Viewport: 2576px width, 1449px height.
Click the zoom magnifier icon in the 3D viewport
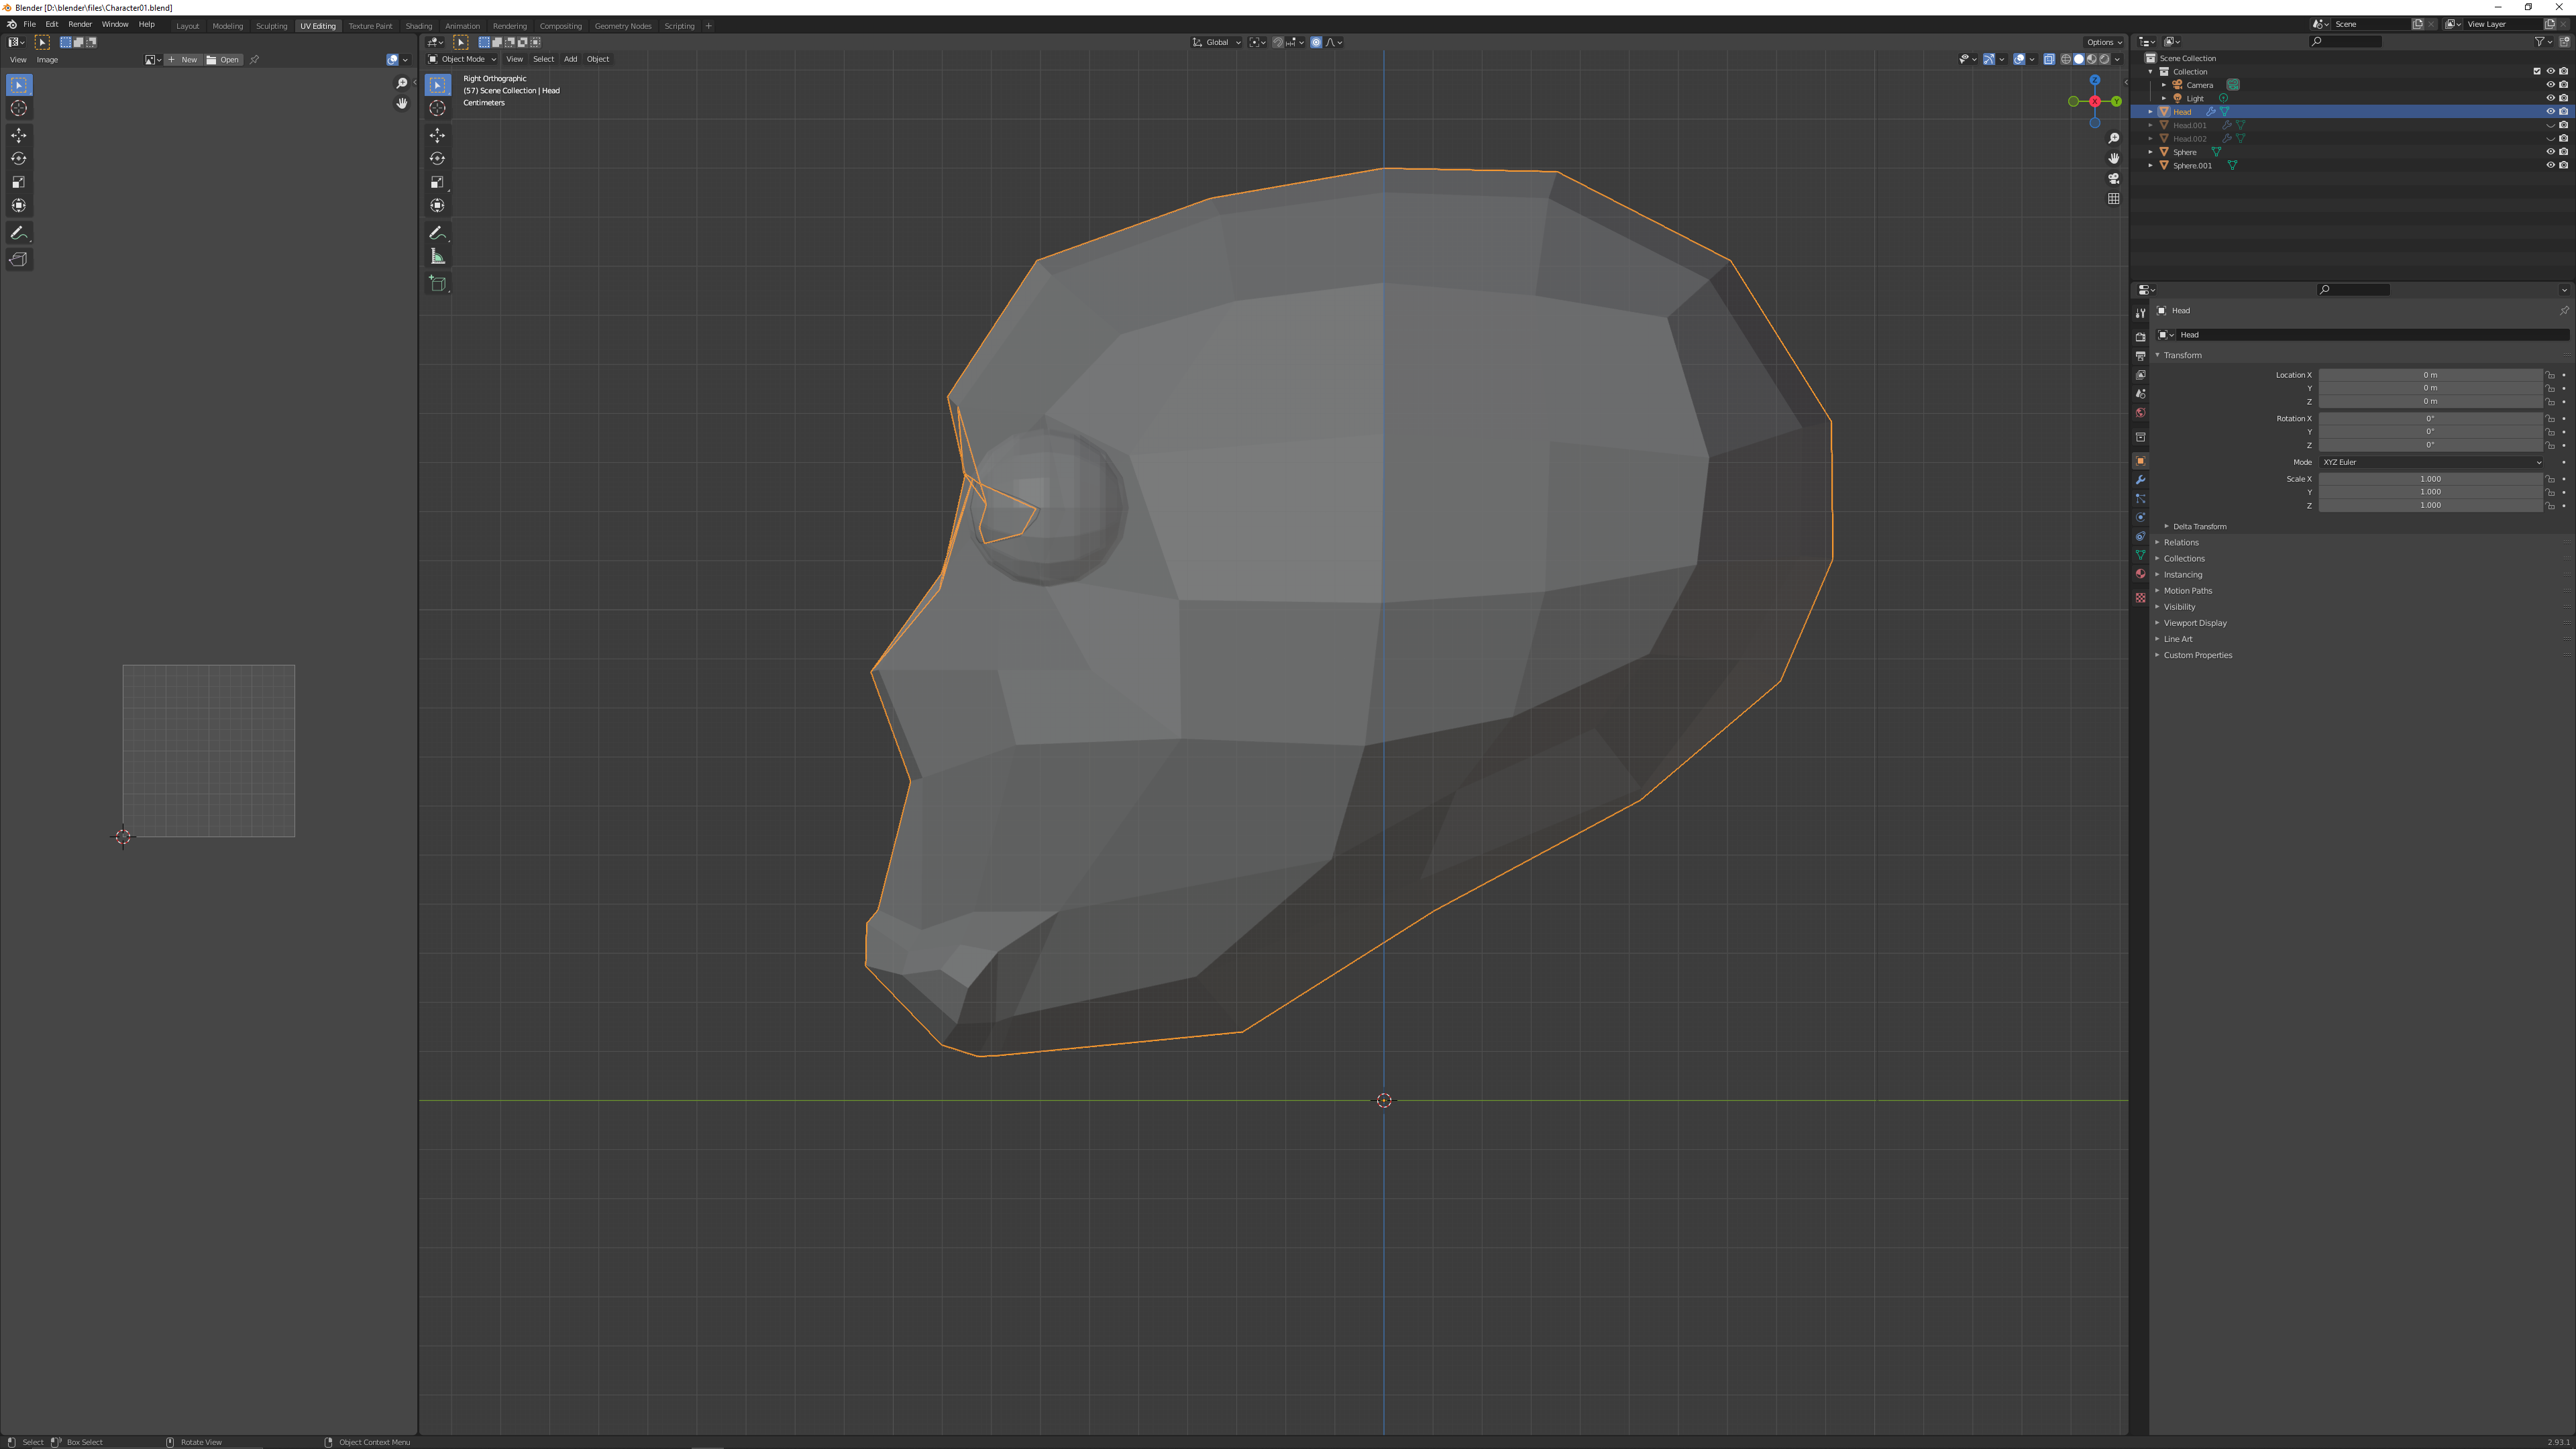tap(2113, 138)
